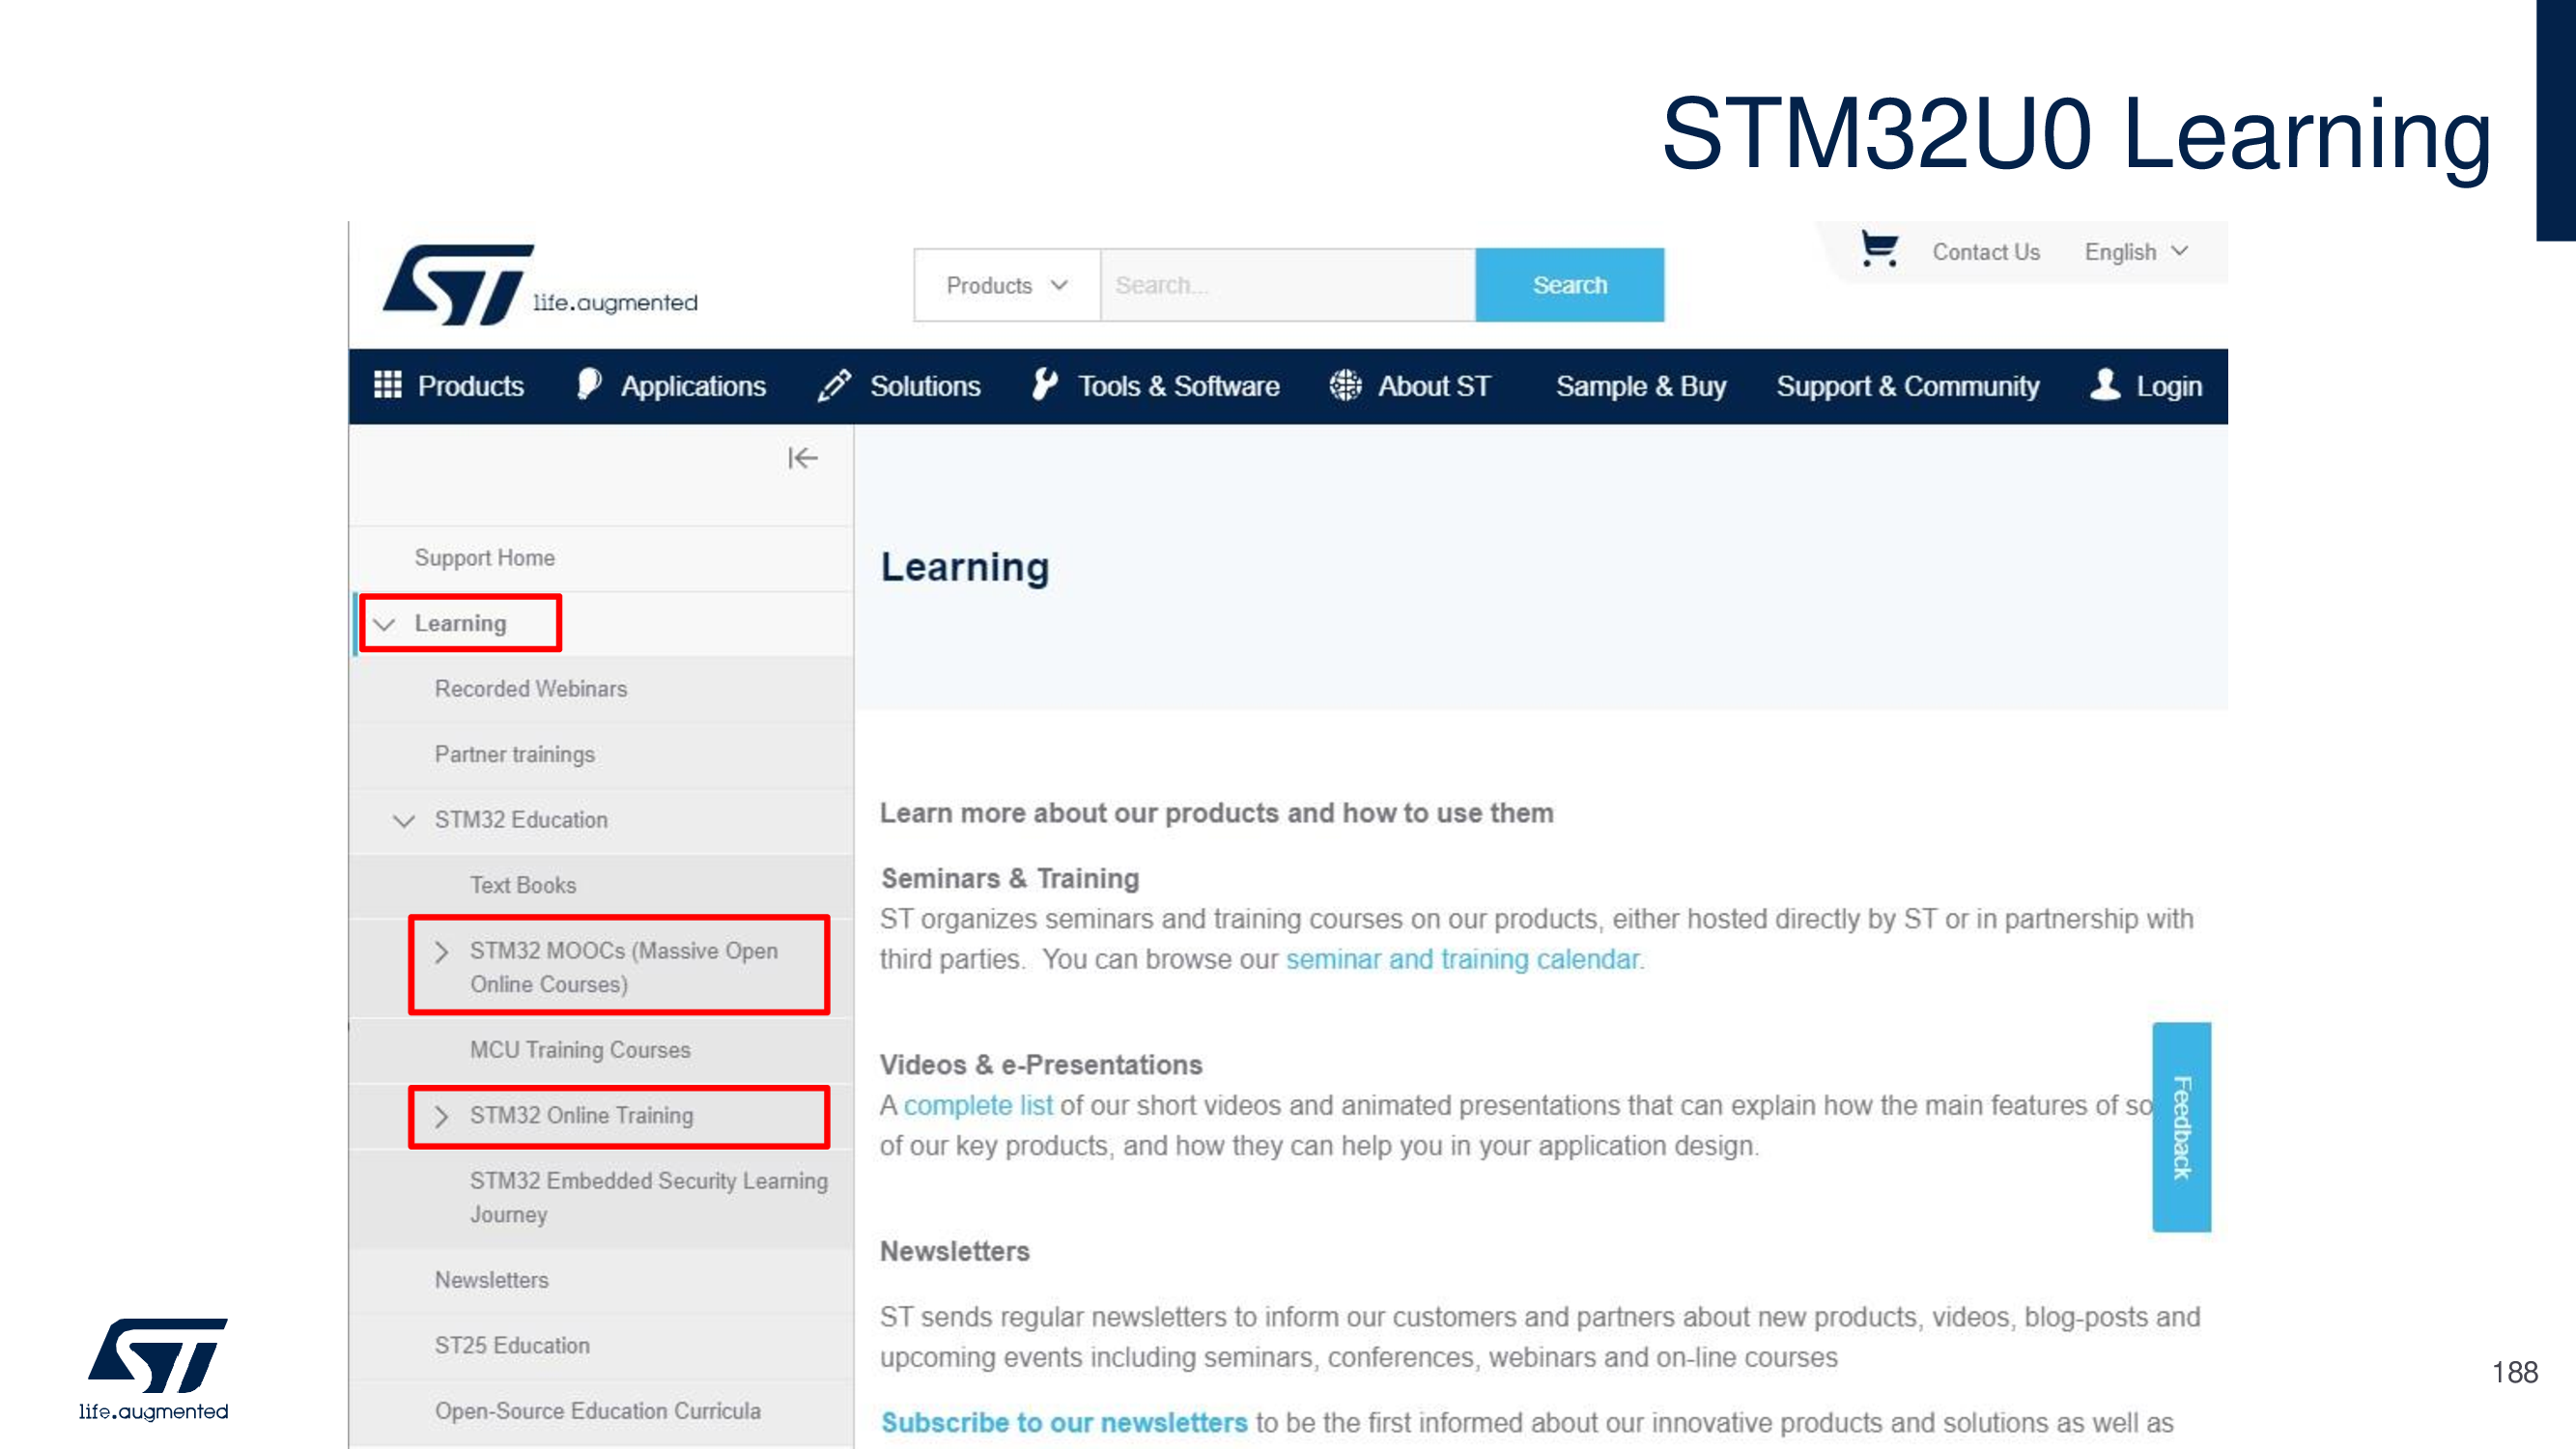Collapse the Learning section chevron
This screenshot has height=1450, width=2576.
tap(385, 624)
